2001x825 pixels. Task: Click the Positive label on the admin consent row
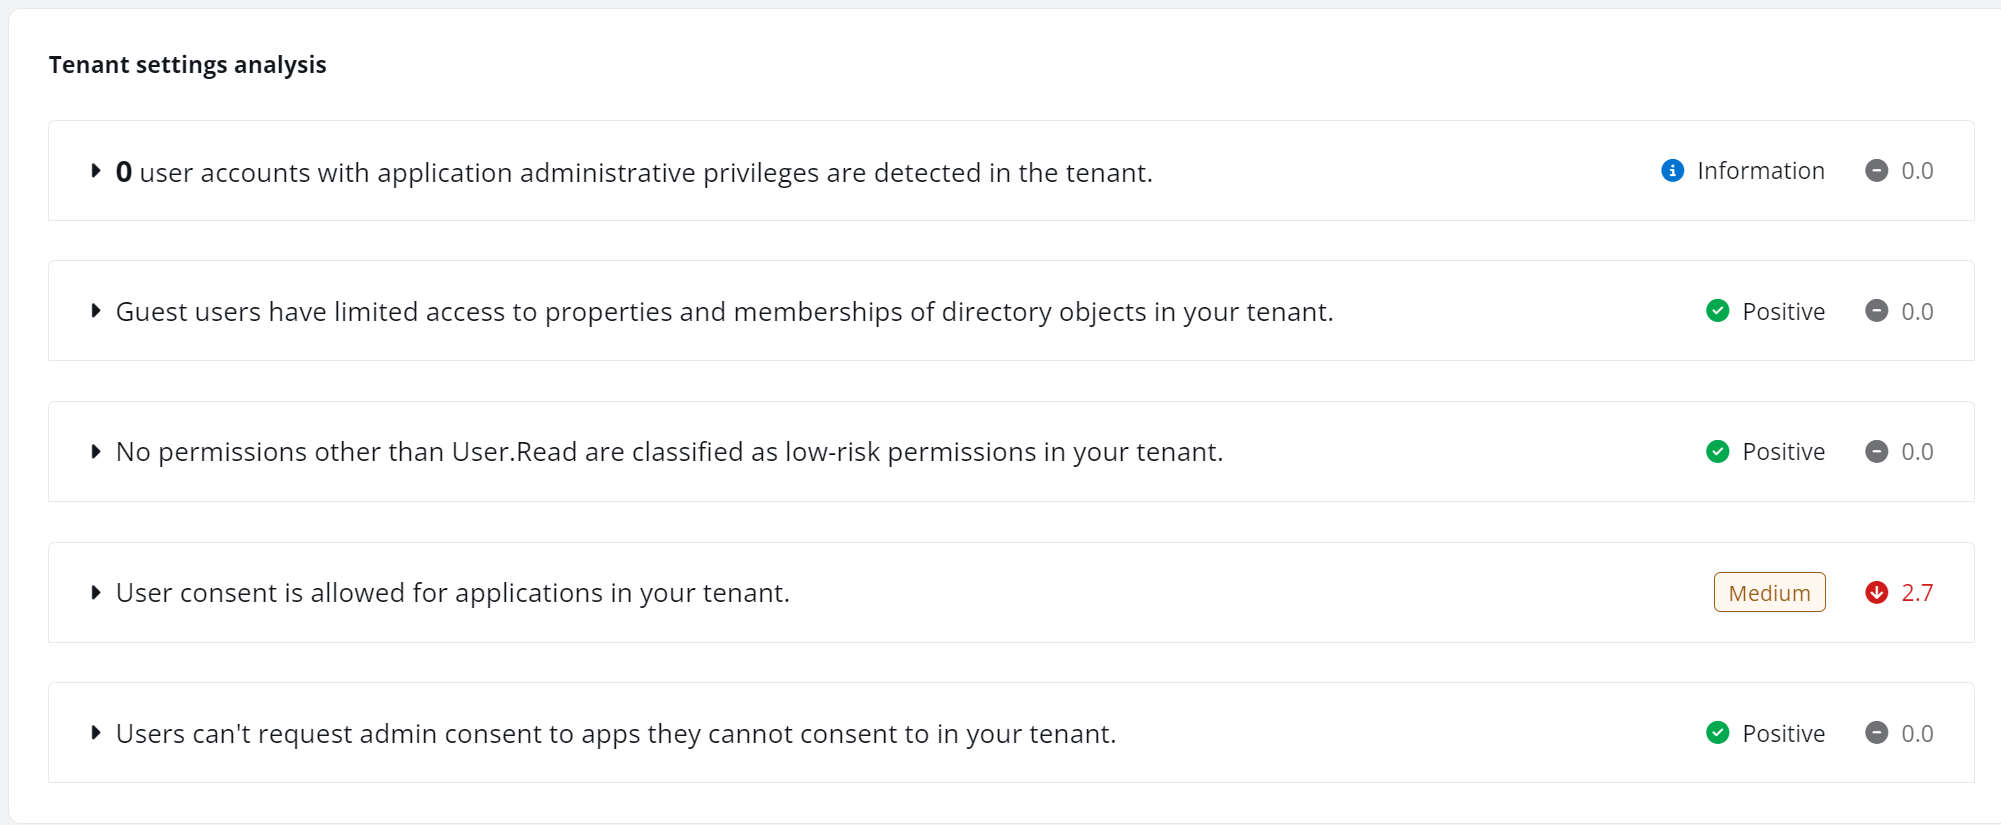[x=1783, y=733]
